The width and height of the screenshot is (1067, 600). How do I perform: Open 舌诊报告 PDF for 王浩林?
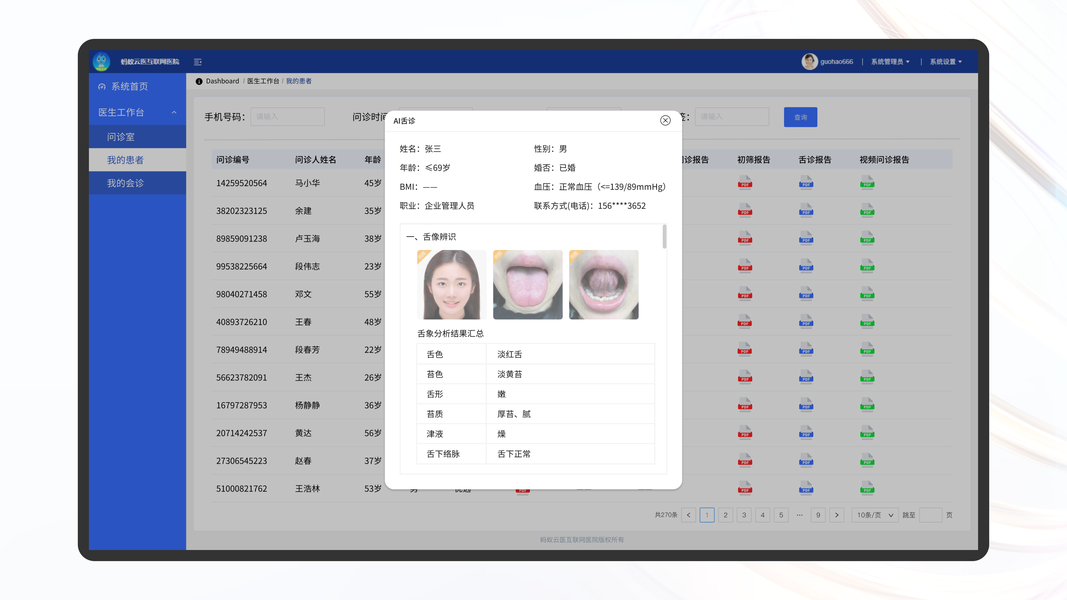click(806, 488)
